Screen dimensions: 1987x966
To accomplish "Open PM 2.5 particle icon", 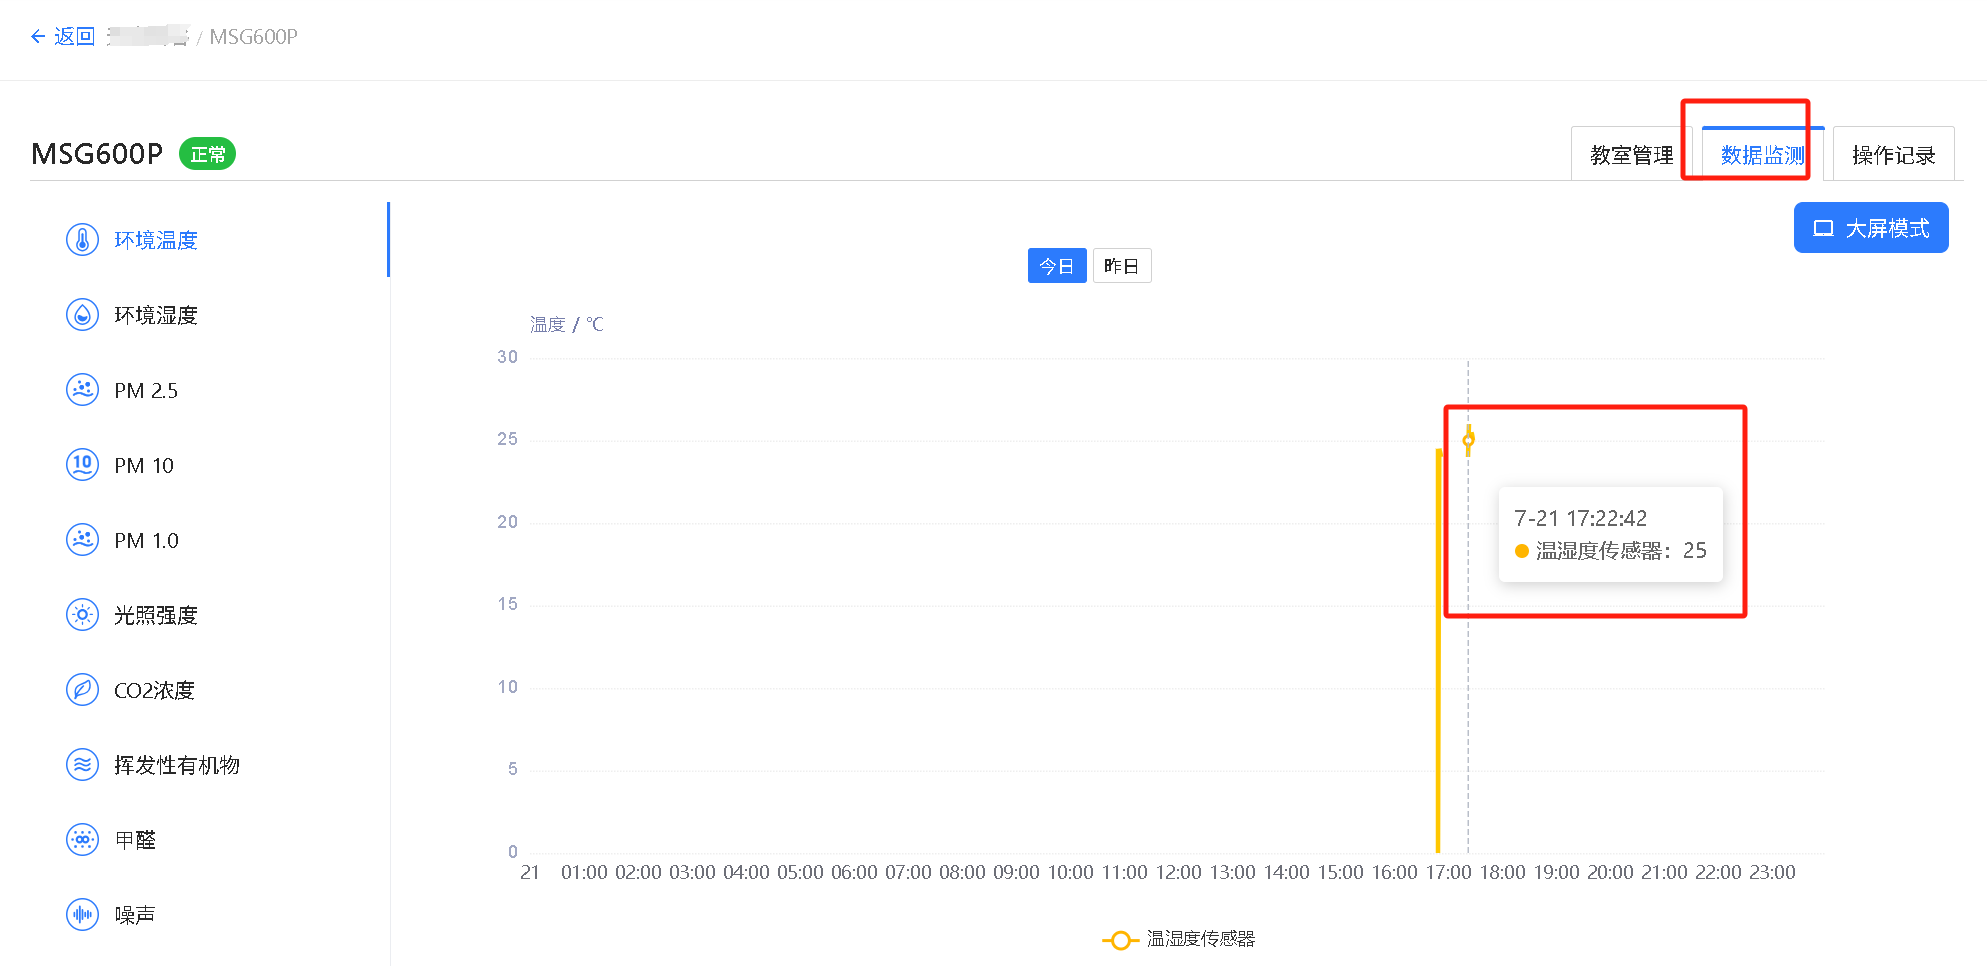I will coord(82,390).
